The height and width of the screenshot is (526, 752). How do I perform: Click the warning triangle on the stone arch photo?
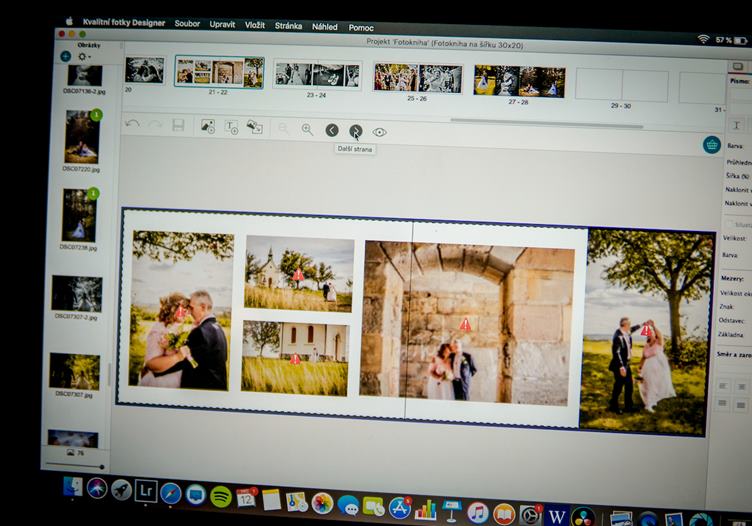465,325
